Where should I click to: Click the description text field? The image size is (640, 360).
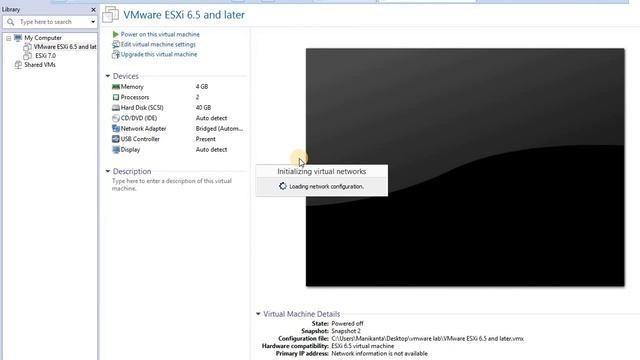172,184
